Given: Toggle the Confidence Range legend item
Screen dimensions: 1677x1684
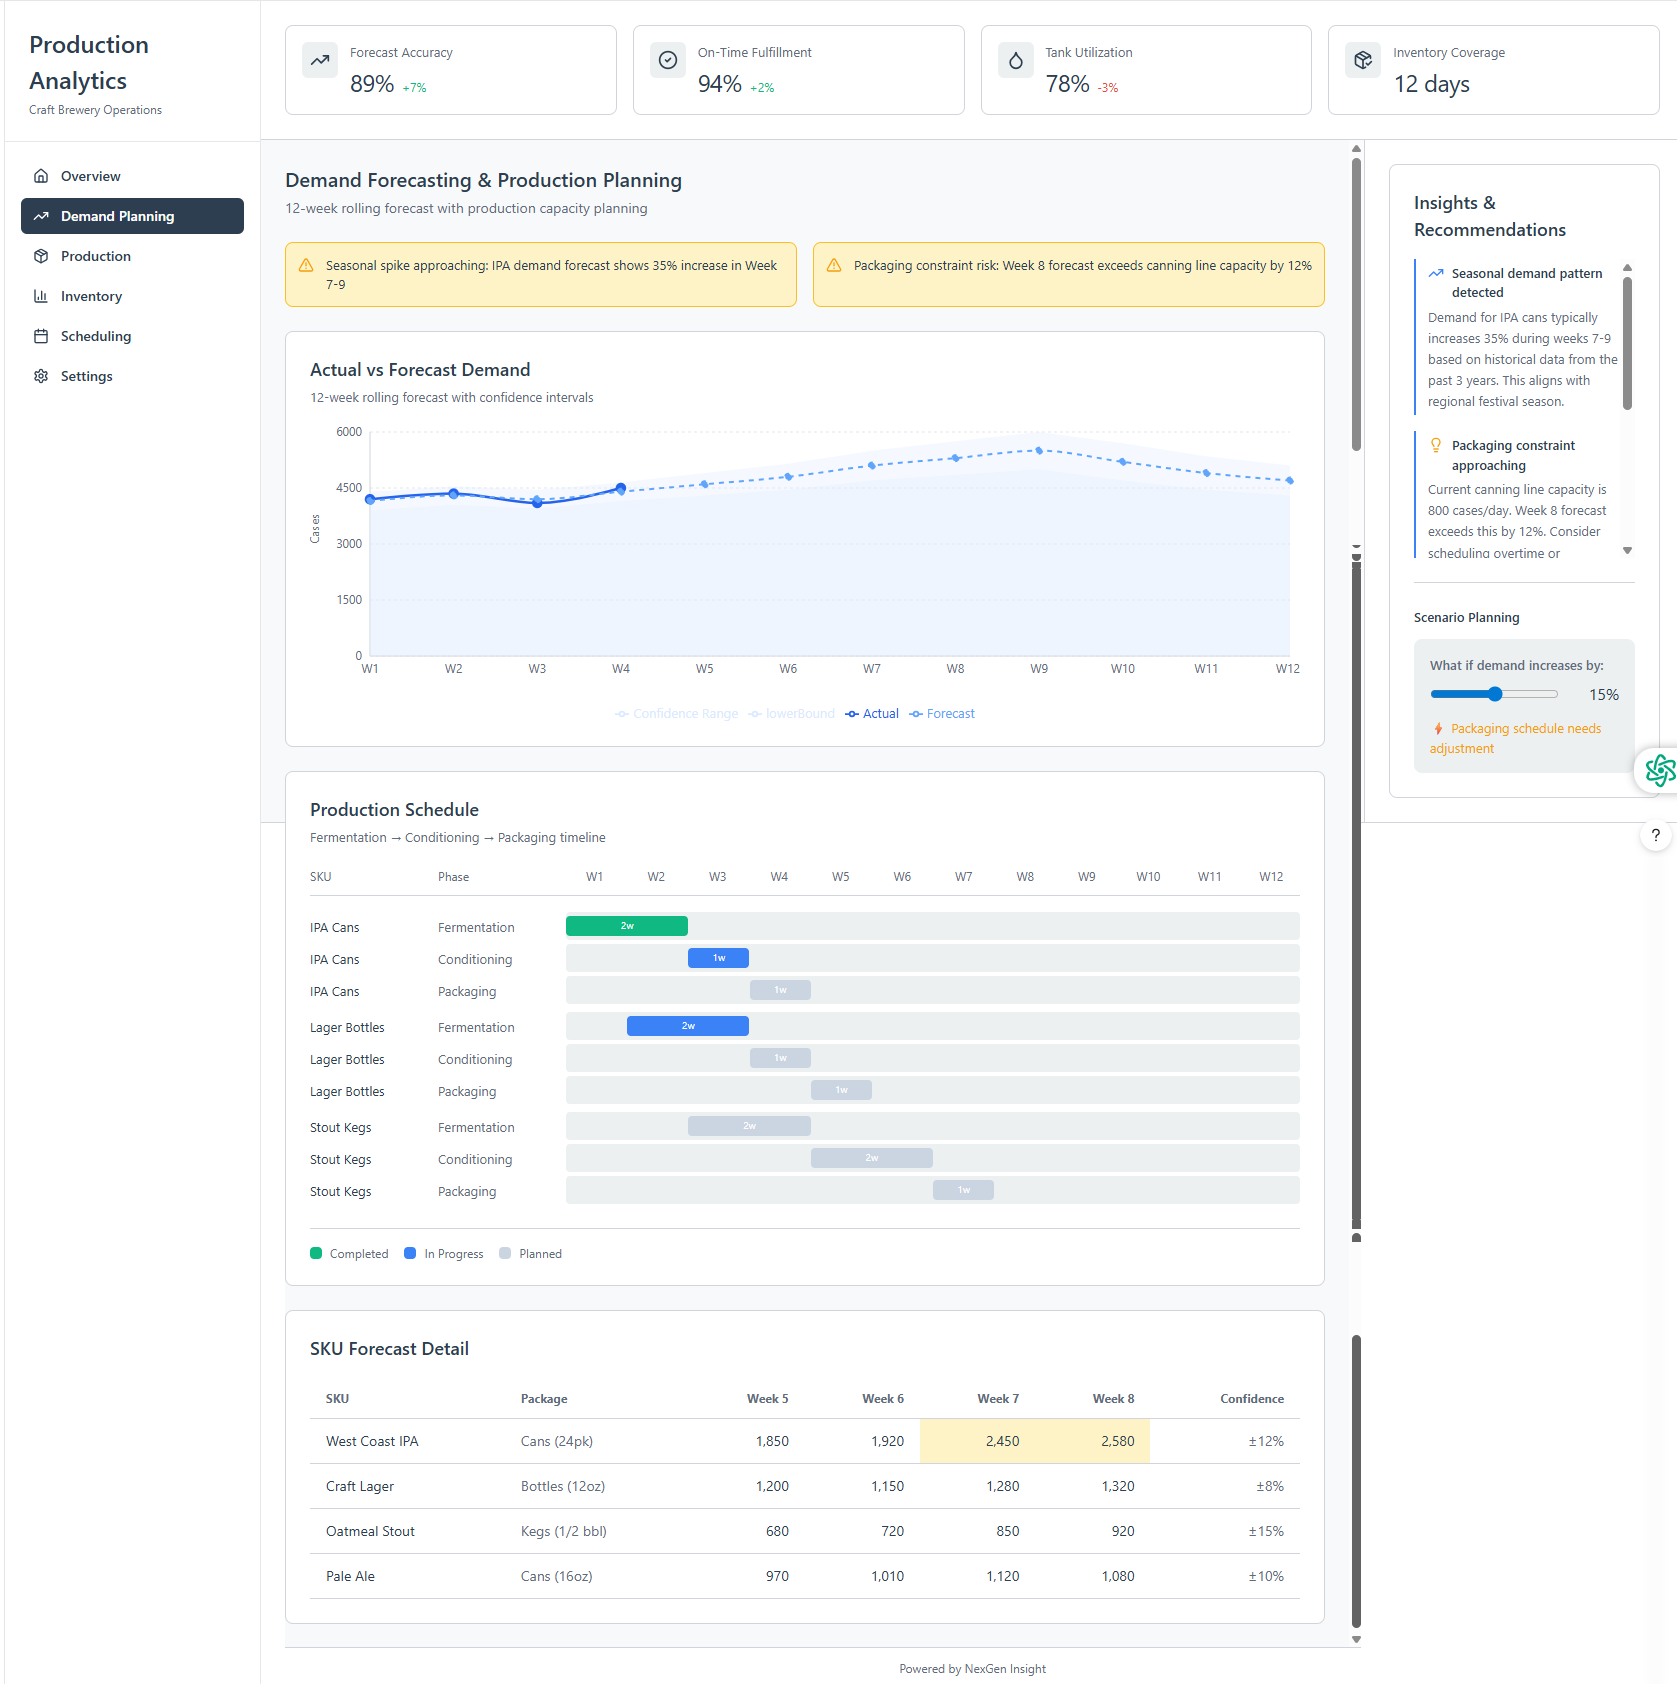Looking at the screenshot, I should coord(676,713).
